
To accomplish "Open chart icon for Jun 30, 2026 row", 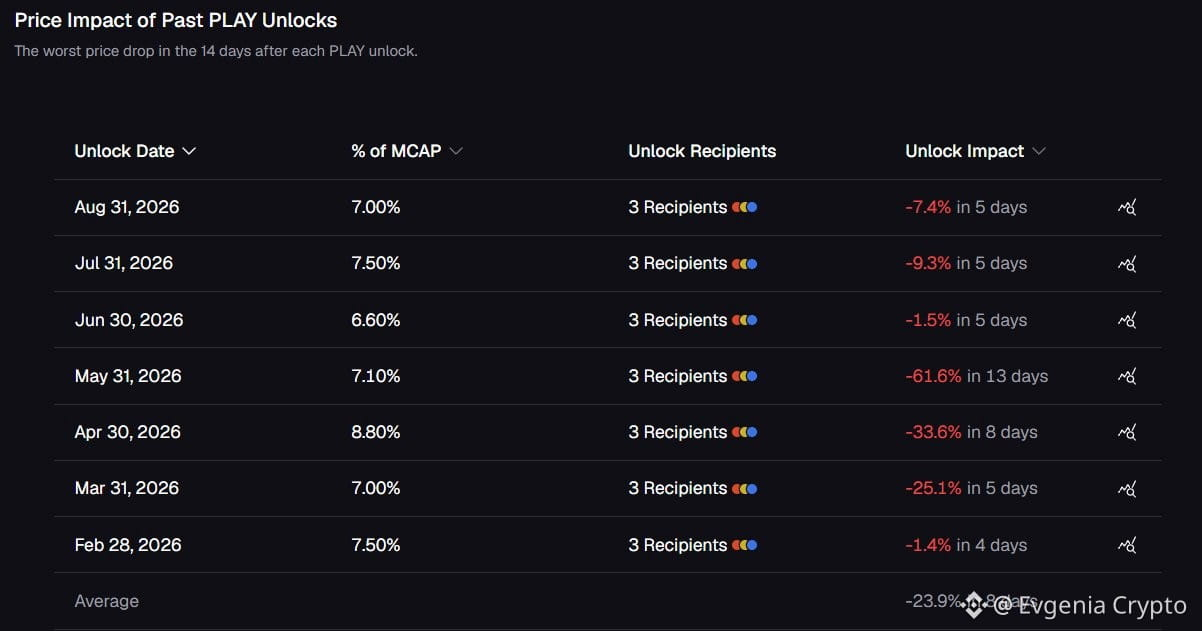I will click(1127, 321).
